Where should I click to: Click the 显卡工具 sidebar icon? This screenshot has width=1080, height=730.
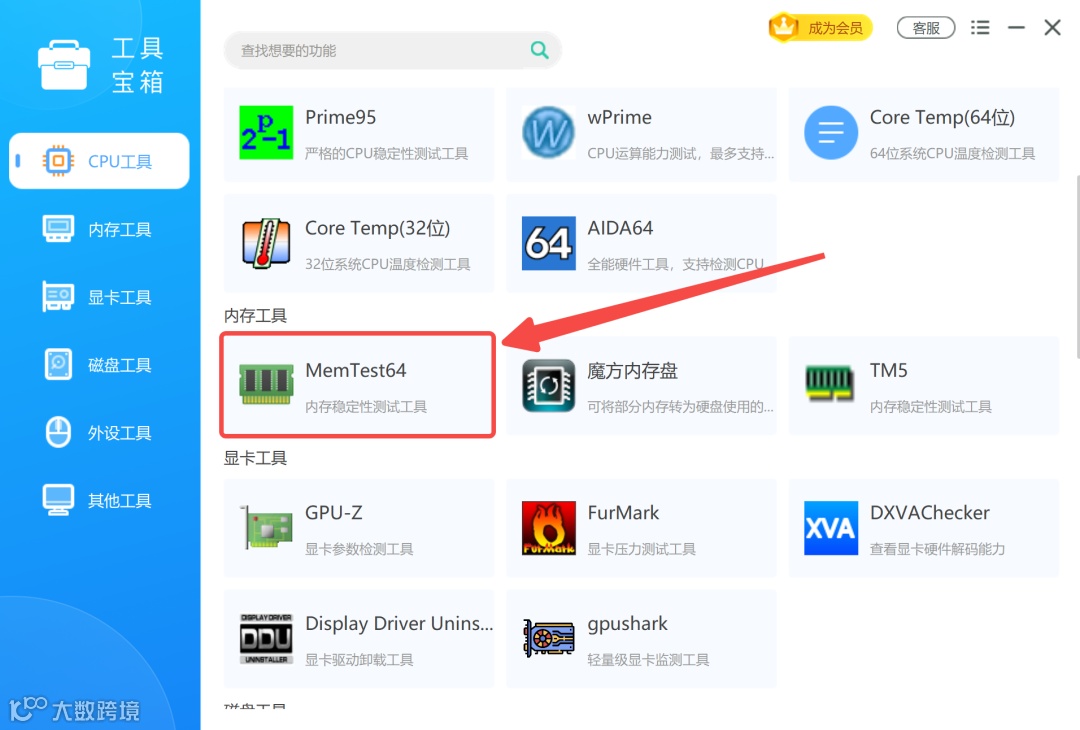[59, 297]
